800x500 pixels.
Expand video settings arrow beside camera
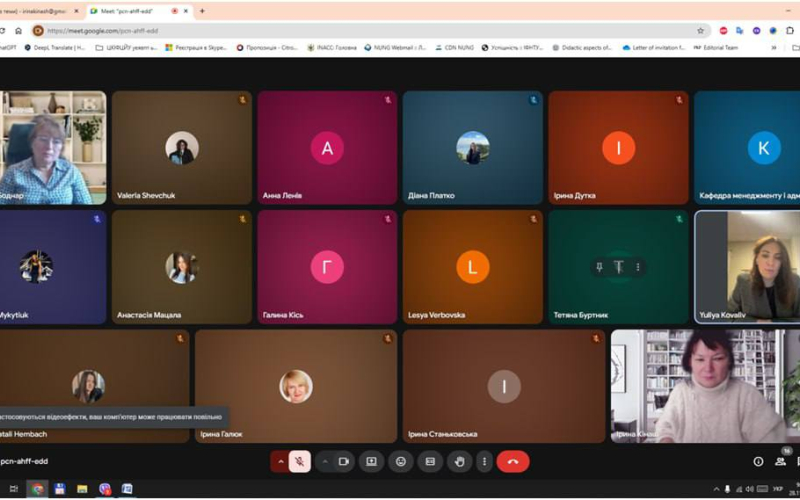click(x=324, y=461)
